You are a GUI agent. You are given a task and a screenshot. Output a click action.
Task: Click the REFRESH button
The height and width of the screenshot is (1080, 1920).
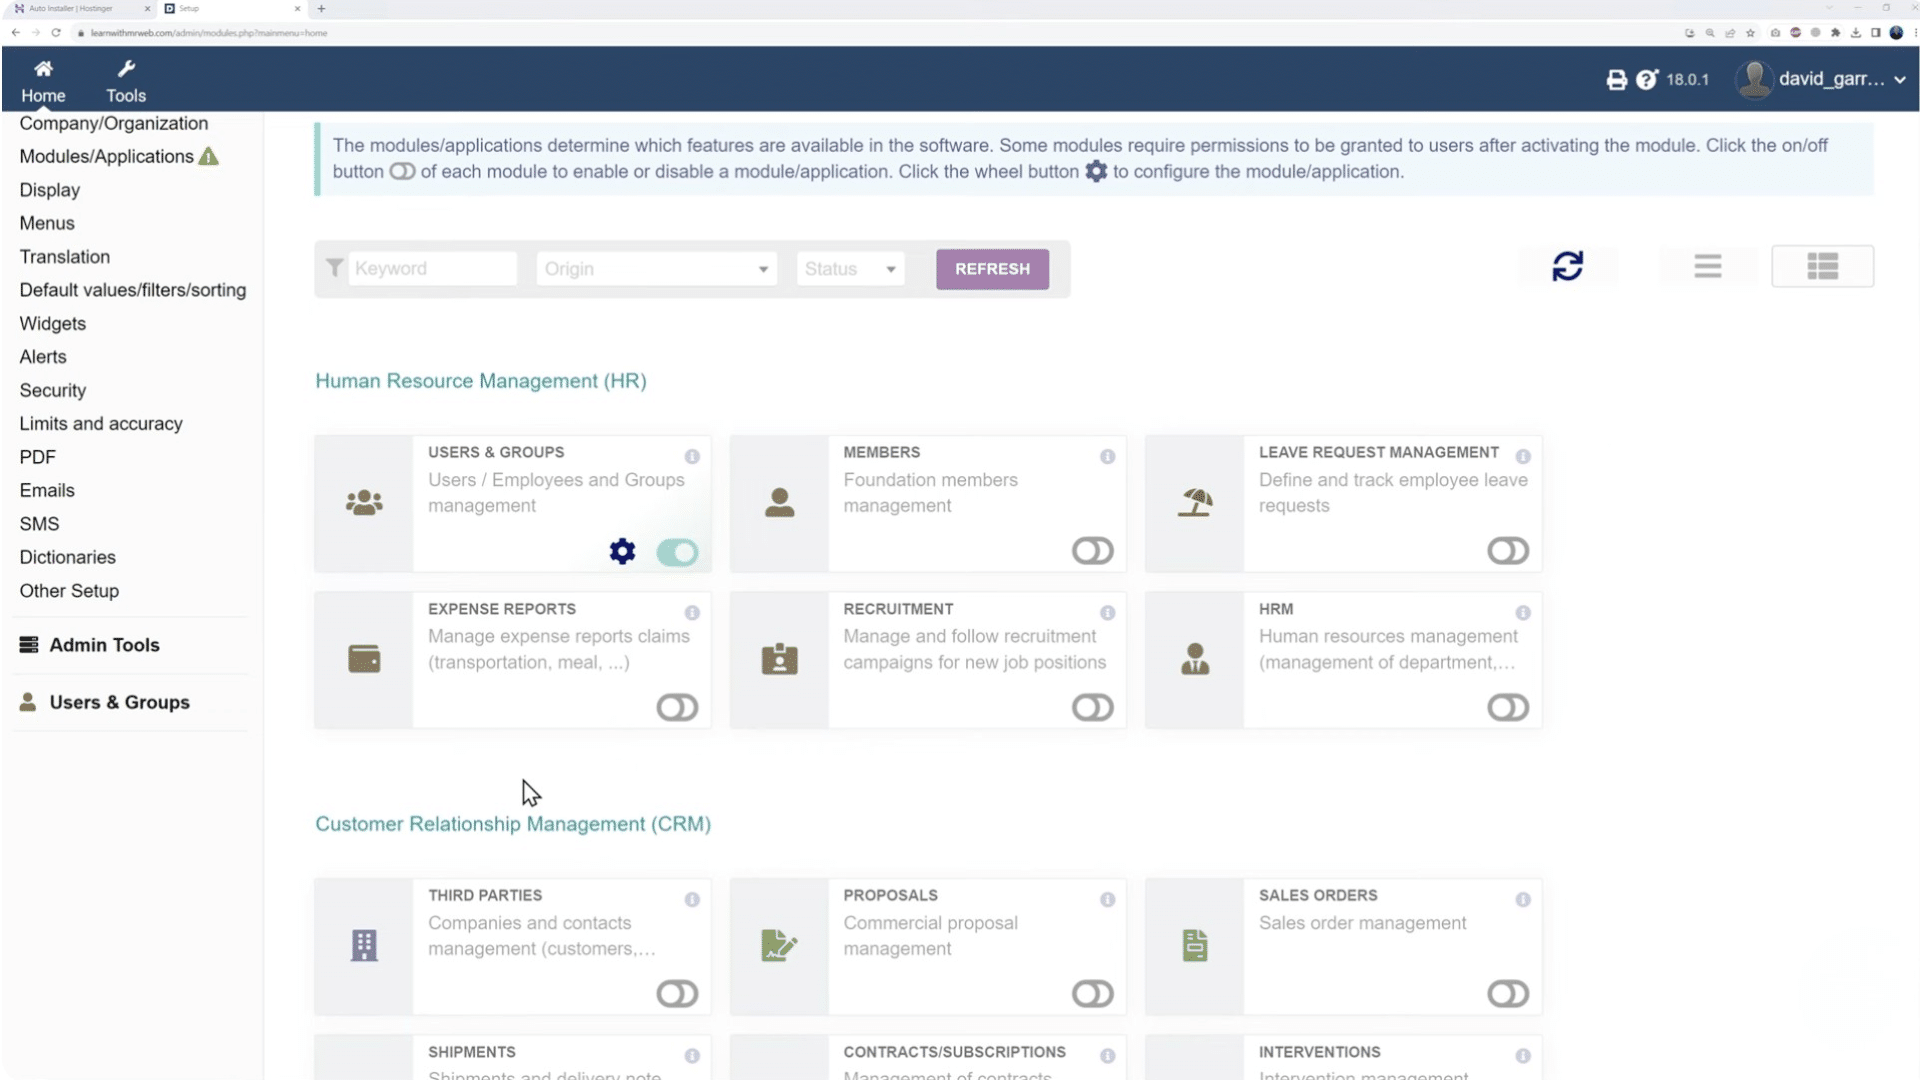[992, 269]
